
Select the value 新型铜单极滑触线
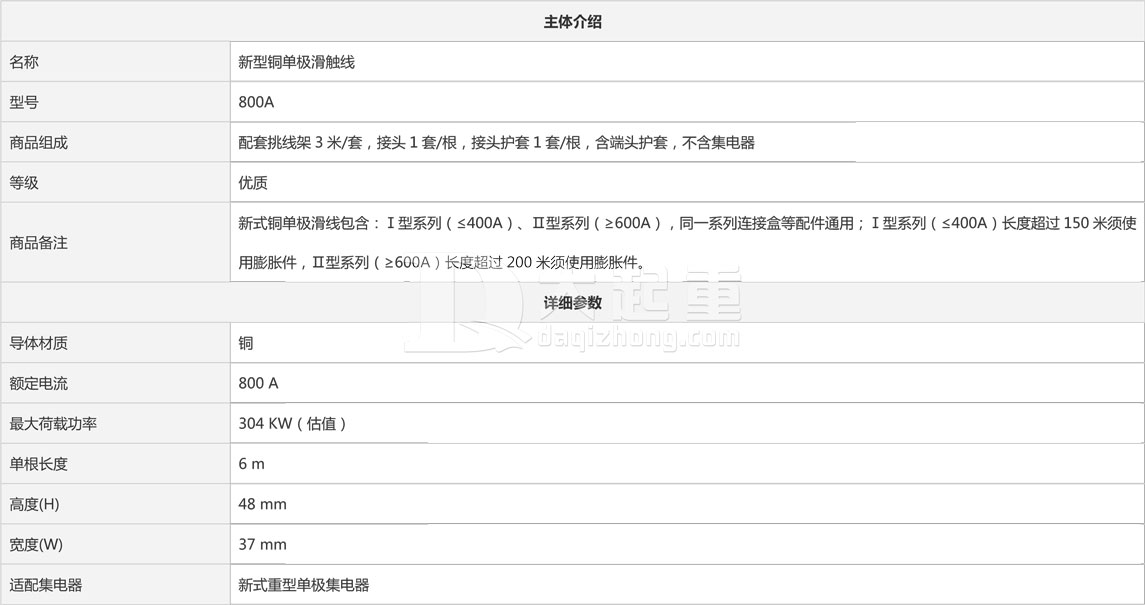pyautogui.click(x=296, y=62)
